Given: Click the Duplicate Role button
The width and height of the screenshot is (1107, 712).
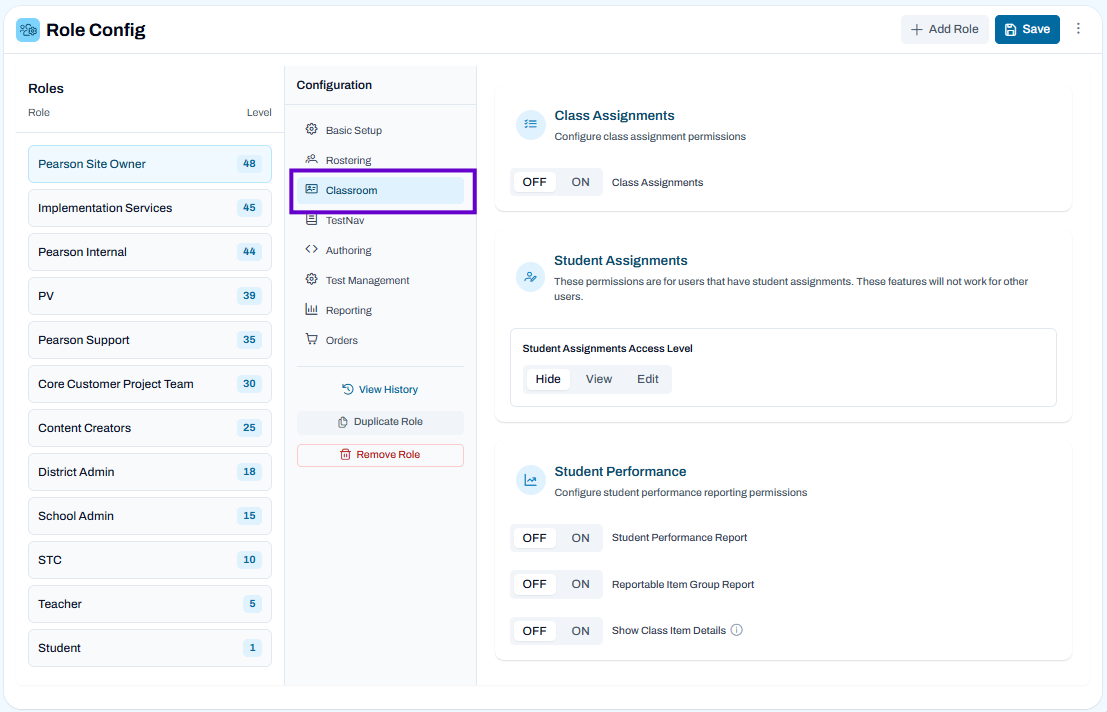Looking at the screenshot, I should [381, 422].
